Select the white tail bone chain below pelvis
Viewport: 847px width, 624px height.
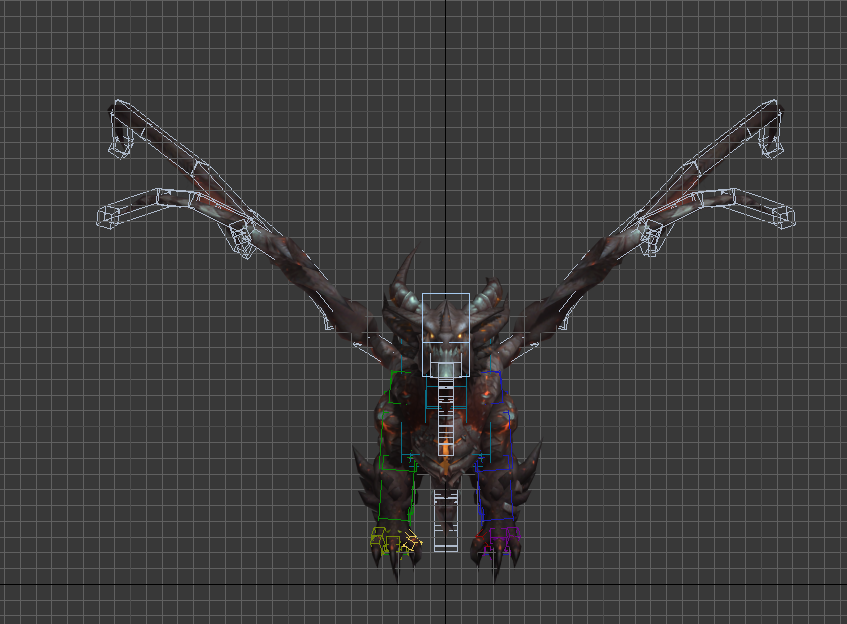[x=446, y=521]
